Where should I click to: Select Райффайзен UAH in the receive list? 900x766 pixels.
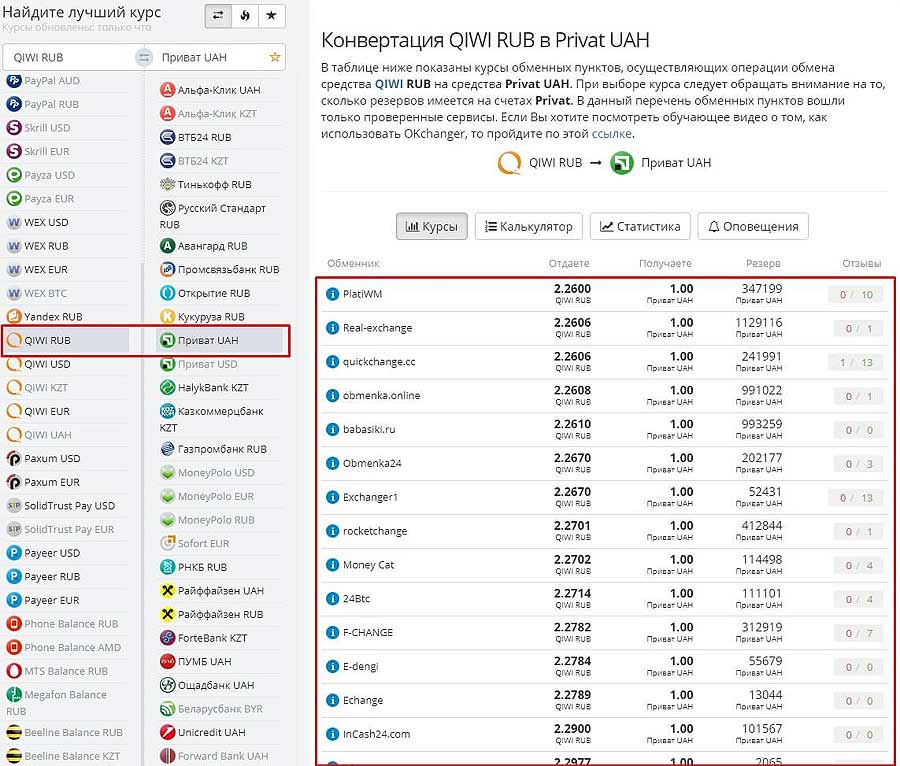pyautogui.click(x=212, y=591)
